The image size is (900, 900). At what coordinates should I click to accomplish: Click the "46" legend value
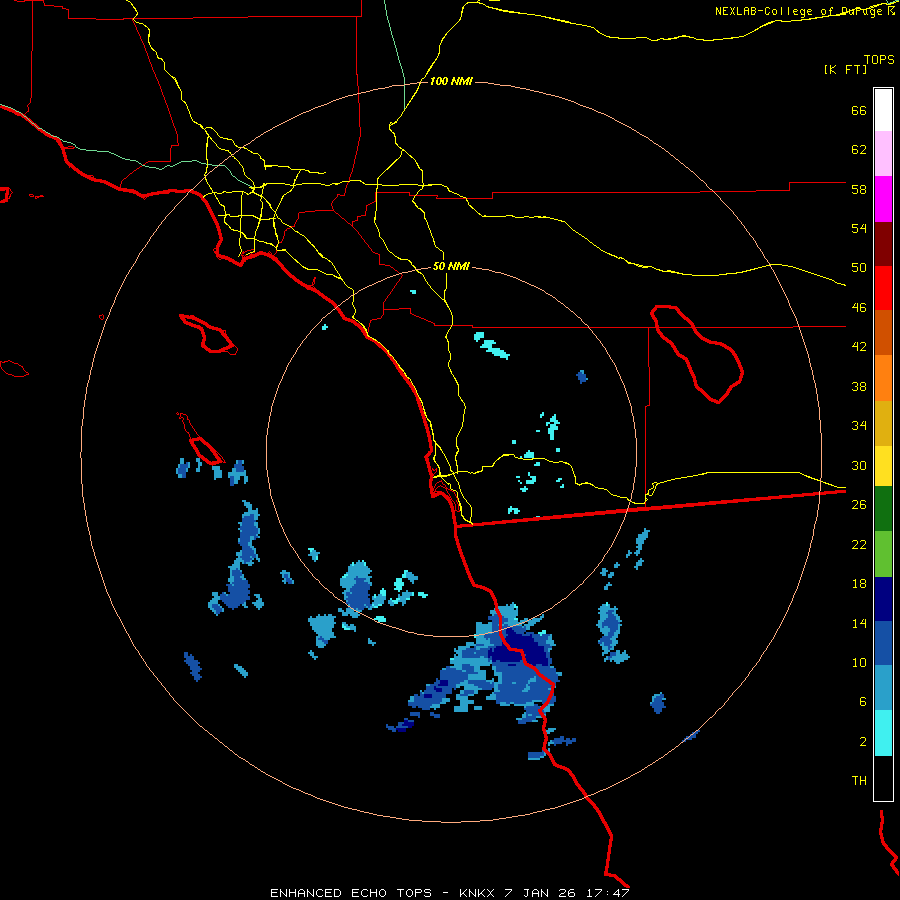click(859, 307)
